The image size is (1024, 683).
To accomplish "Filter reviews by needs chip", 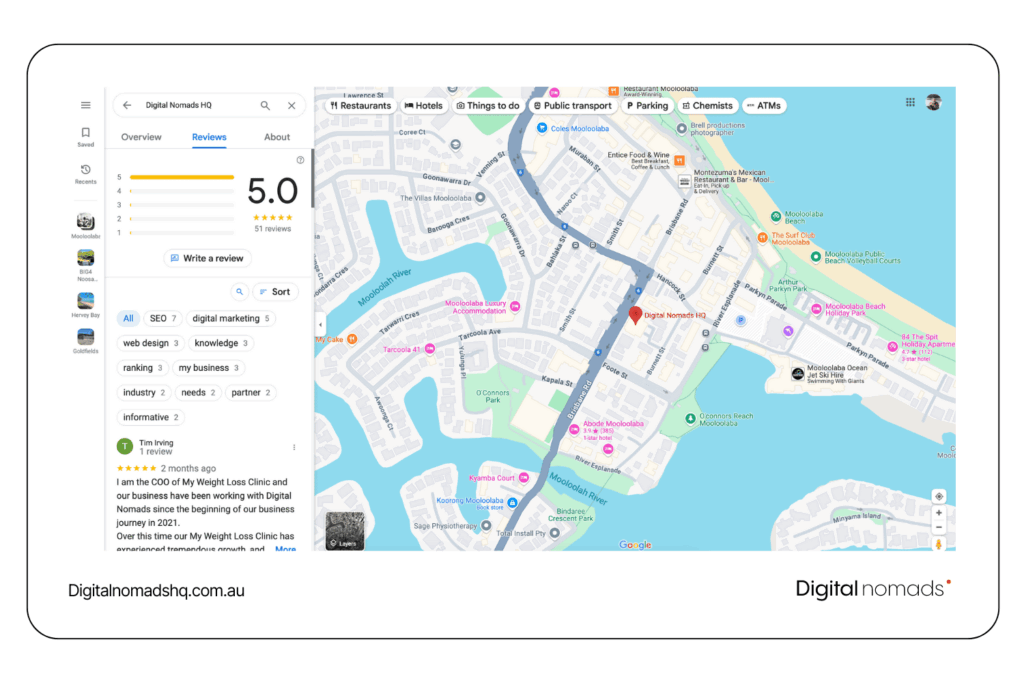I will pos(198,393).
